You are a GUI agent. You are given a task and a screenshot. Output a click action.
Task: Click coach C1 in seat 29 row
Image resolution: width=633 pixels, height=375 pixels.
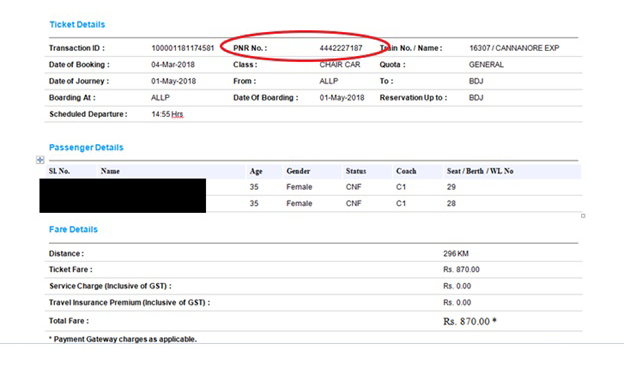pos(401,187)
